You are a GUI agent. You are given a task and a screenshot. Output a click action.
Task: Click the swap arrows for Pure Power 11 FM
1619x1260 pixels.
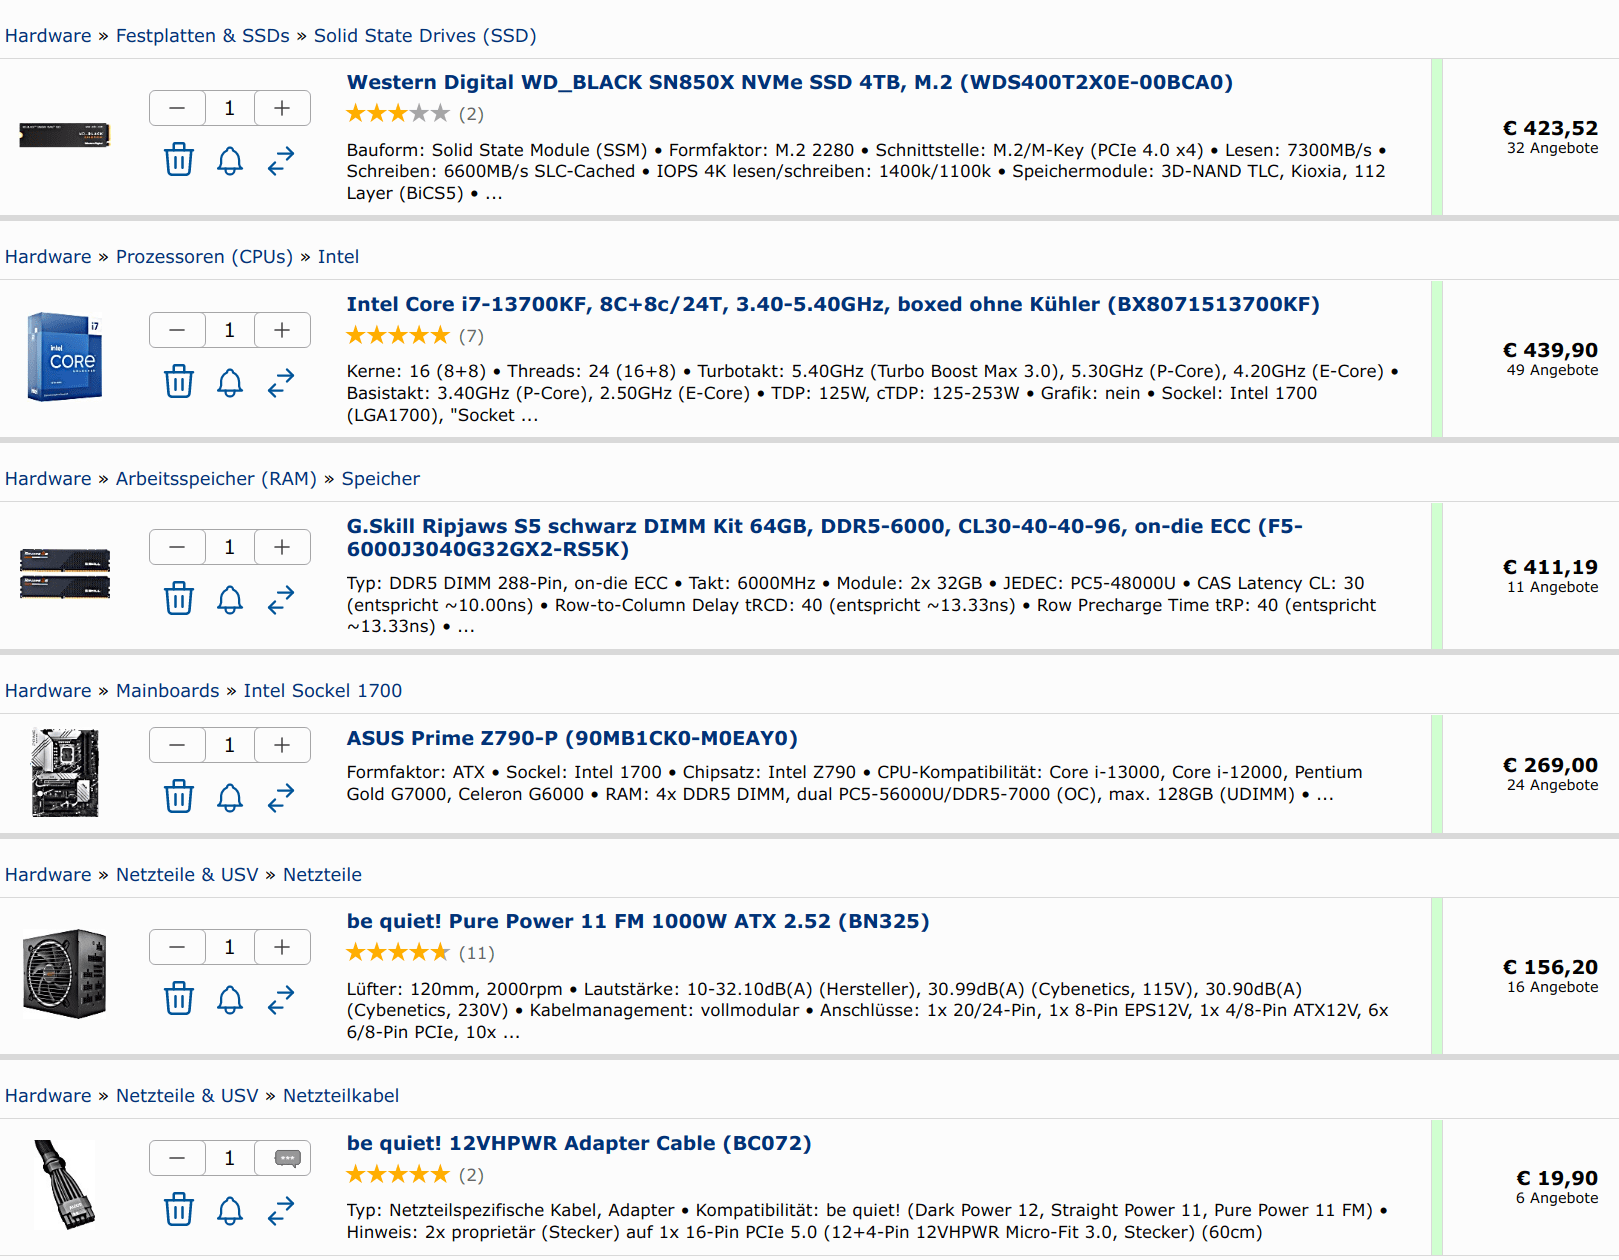point(281,999)
